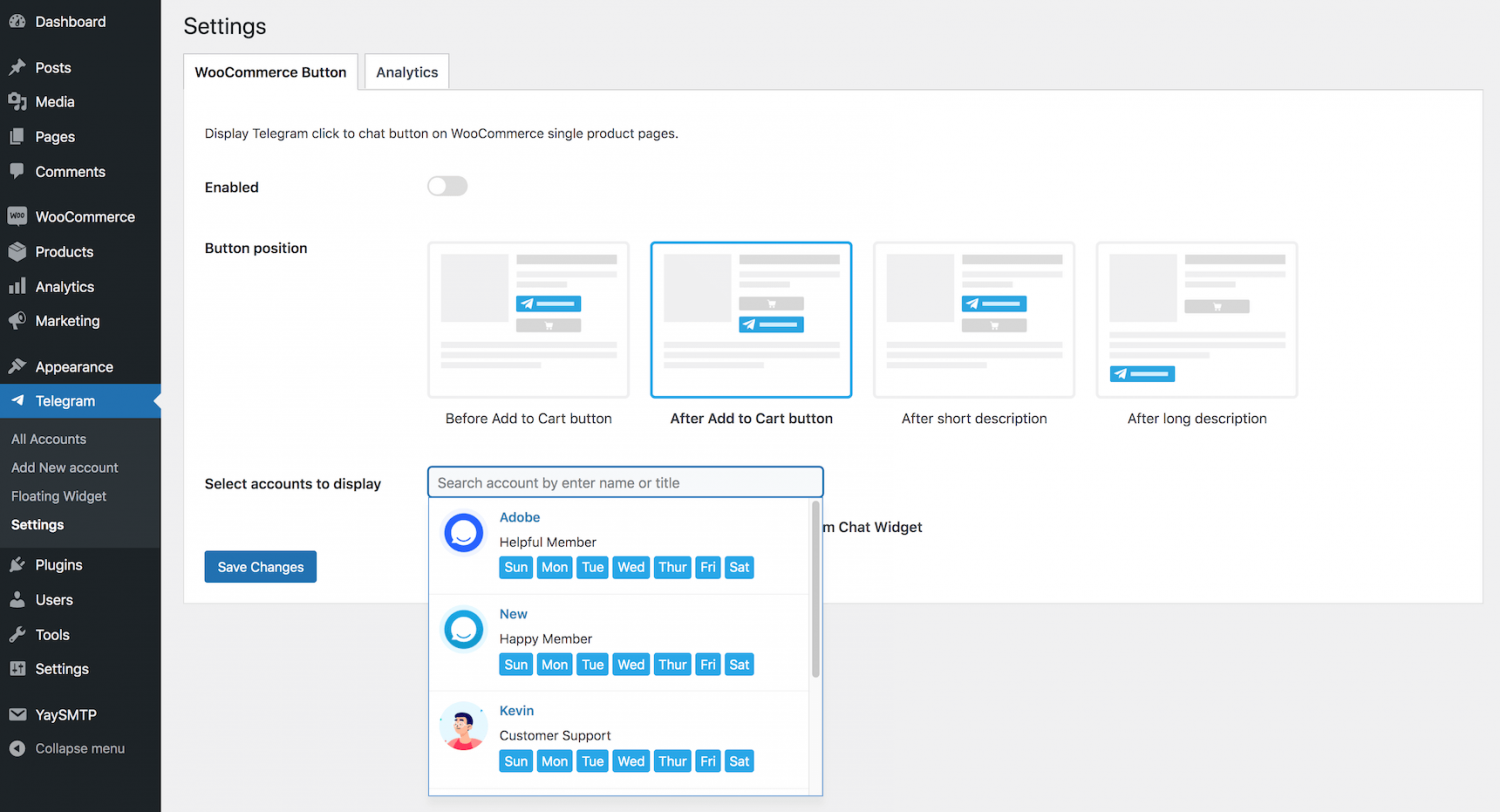Click the Products box icon
Viewport: 1500px width, 812px height.
(17, 252)
